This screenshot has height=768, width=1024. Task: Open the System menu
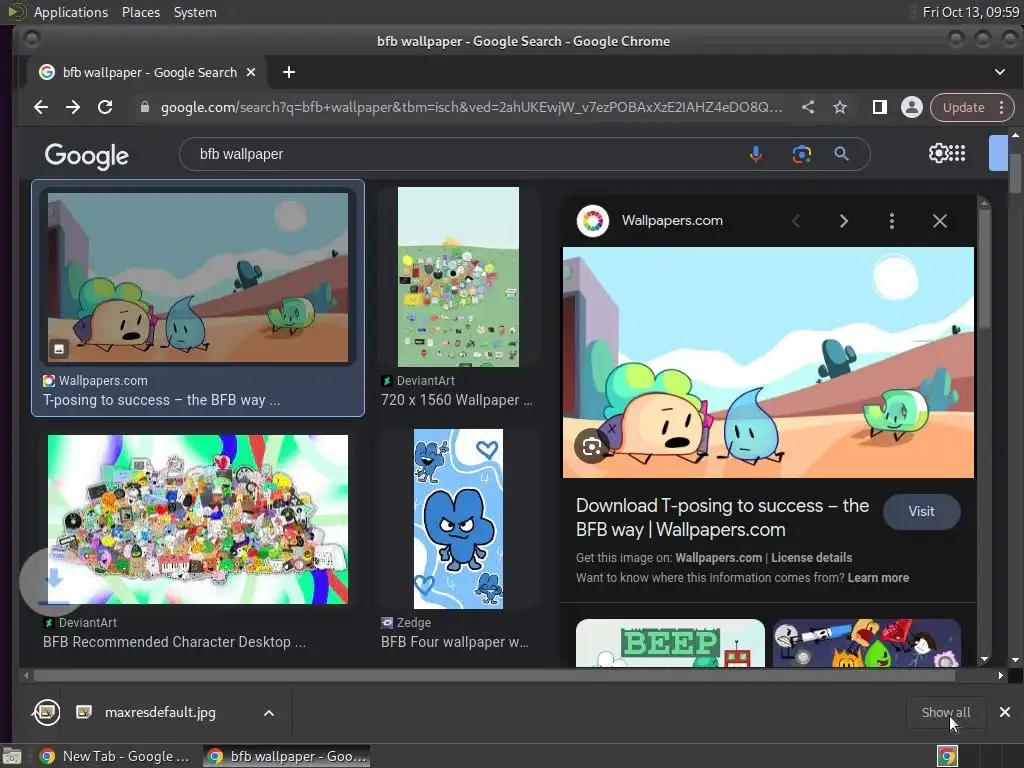tap(195, 12)
